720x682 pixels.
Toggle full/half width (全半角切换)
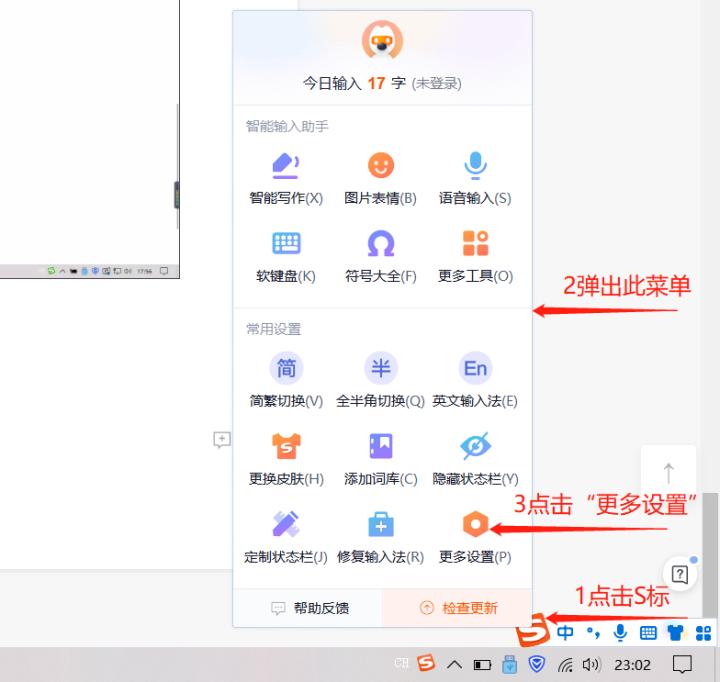(381, 381)
